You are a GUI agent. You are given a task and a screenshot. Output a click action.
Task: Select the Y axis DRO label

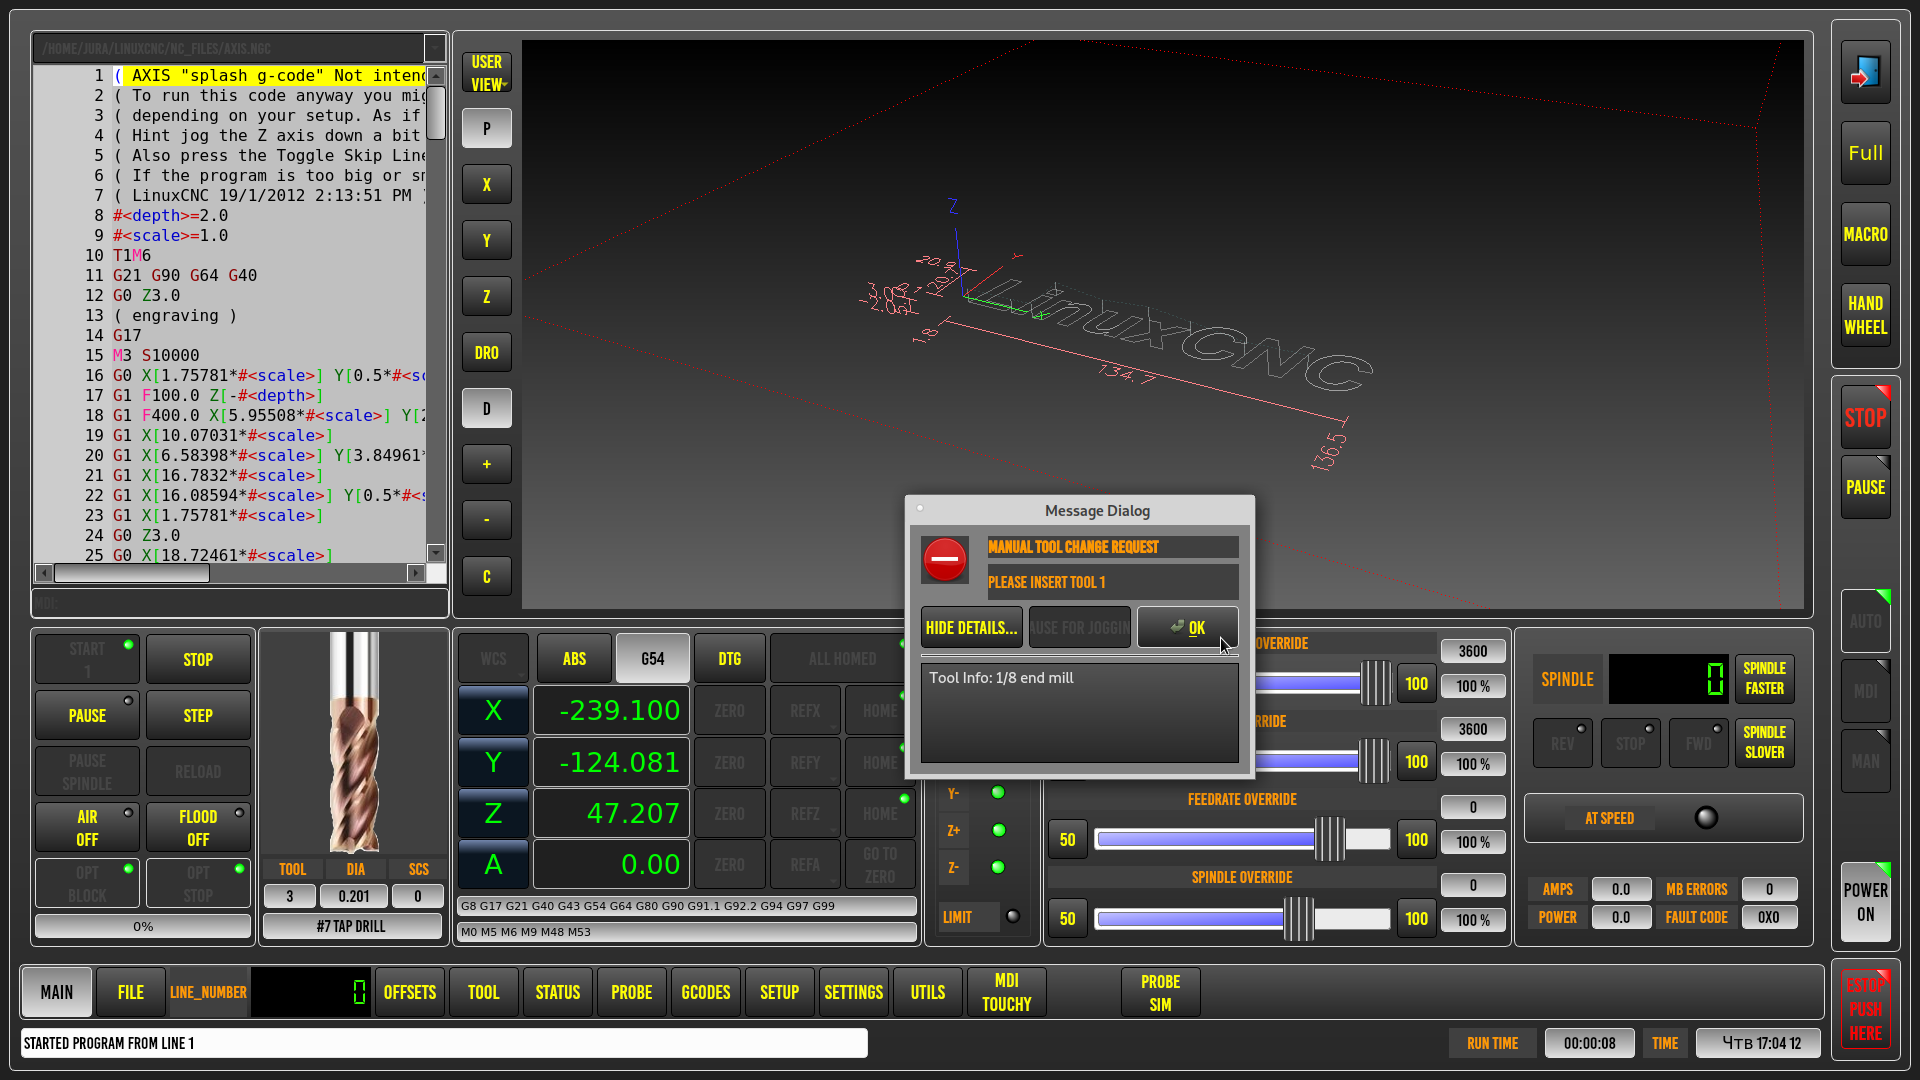click(493, 763)
